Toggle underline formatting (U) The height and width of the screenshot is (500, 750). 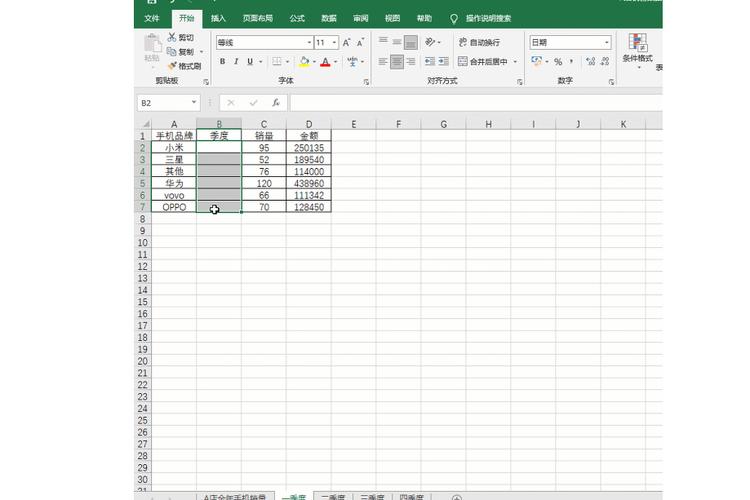pyautogui.click(x=250, y=62)
